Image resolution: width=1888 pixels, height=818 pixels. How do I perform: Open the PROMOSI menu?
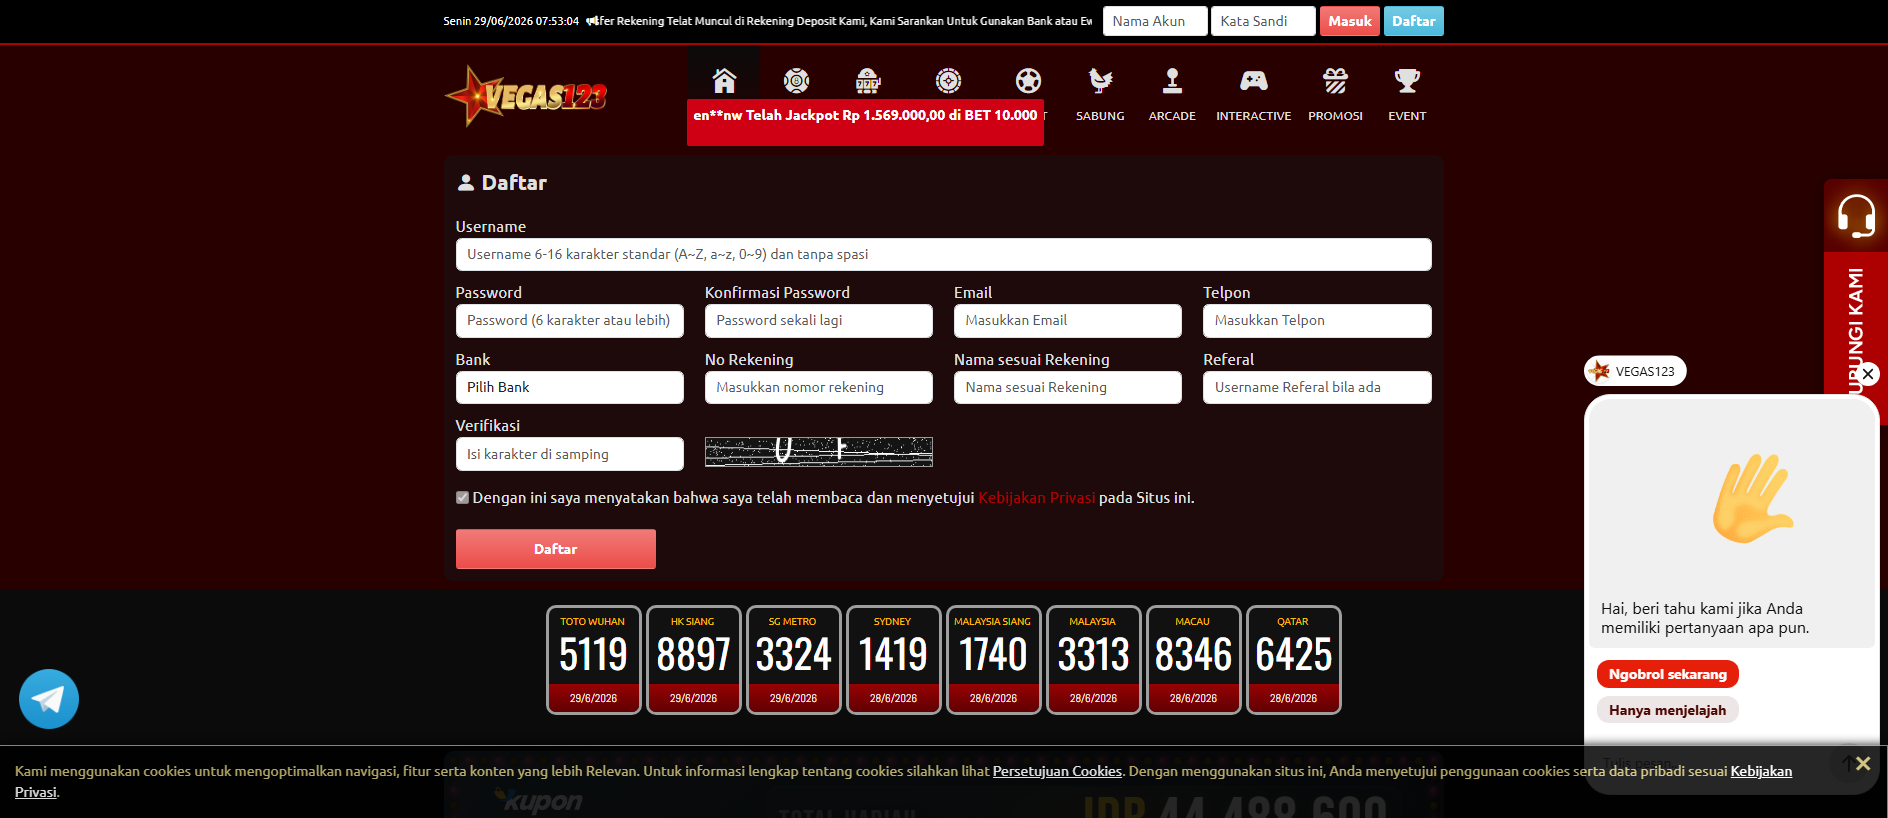pos(1335,95)
